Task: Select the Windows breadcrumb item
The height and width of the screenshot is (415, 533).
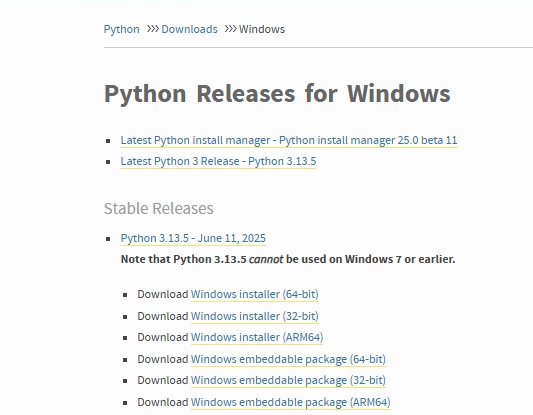Action: (x=262, y=29)
